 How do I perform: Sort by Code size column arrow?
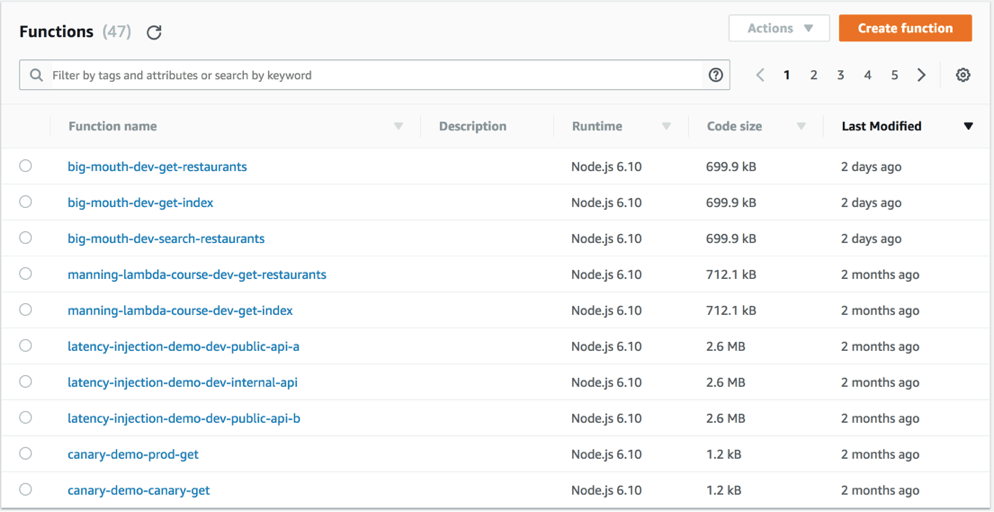(801, 126)
